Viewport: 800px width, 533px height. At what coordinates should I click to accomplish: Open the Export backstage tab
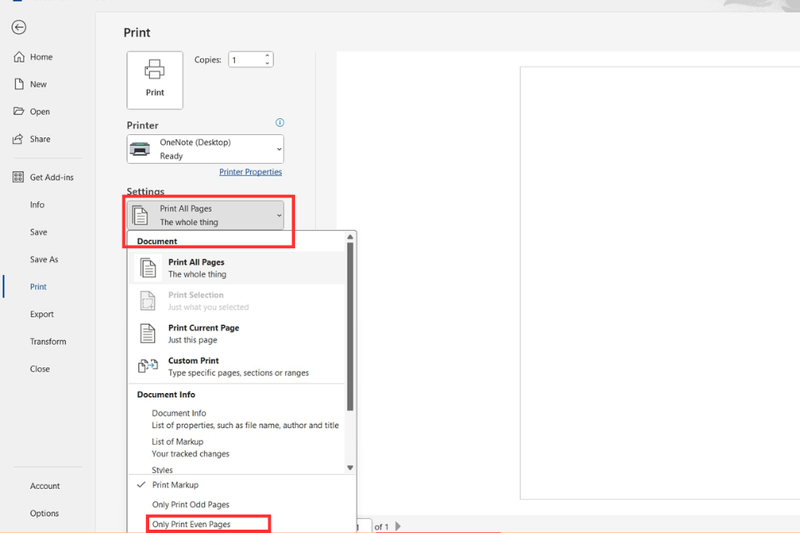(42, 314)
